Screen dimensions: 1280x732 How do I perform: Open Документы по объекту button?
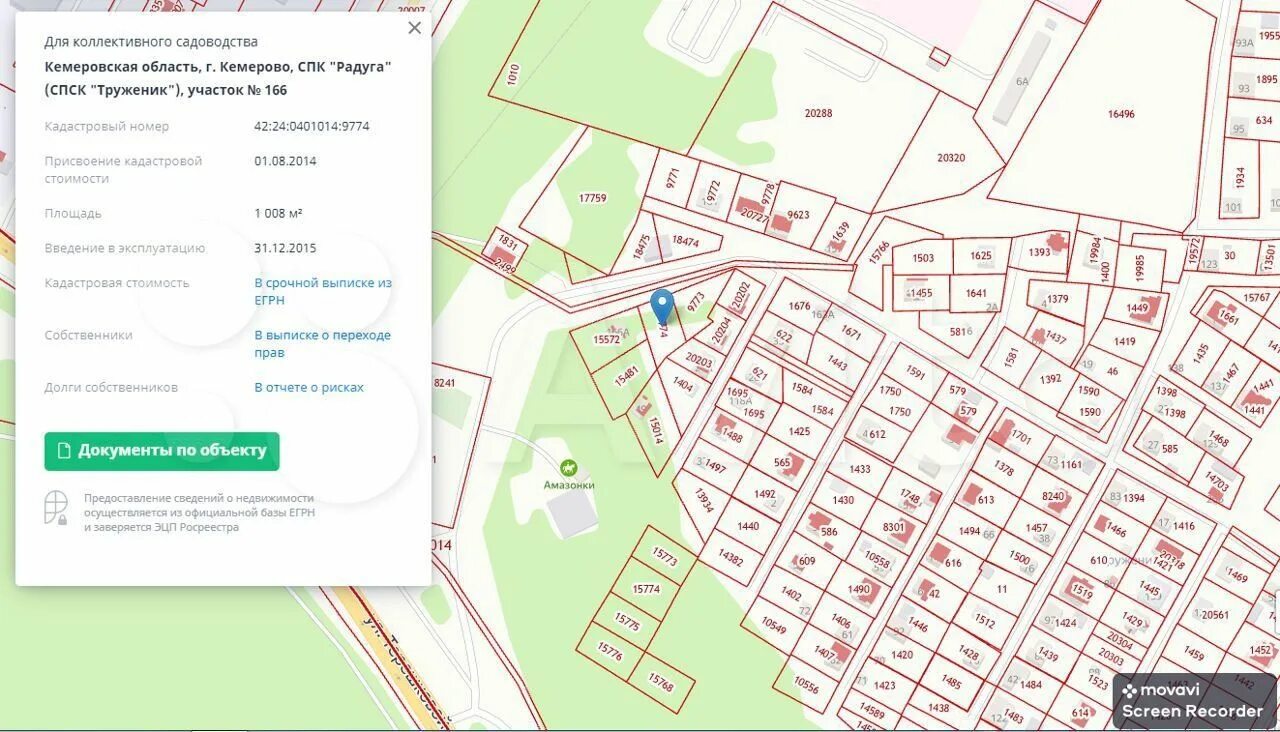pyautogui.click(x=162, y=451)
